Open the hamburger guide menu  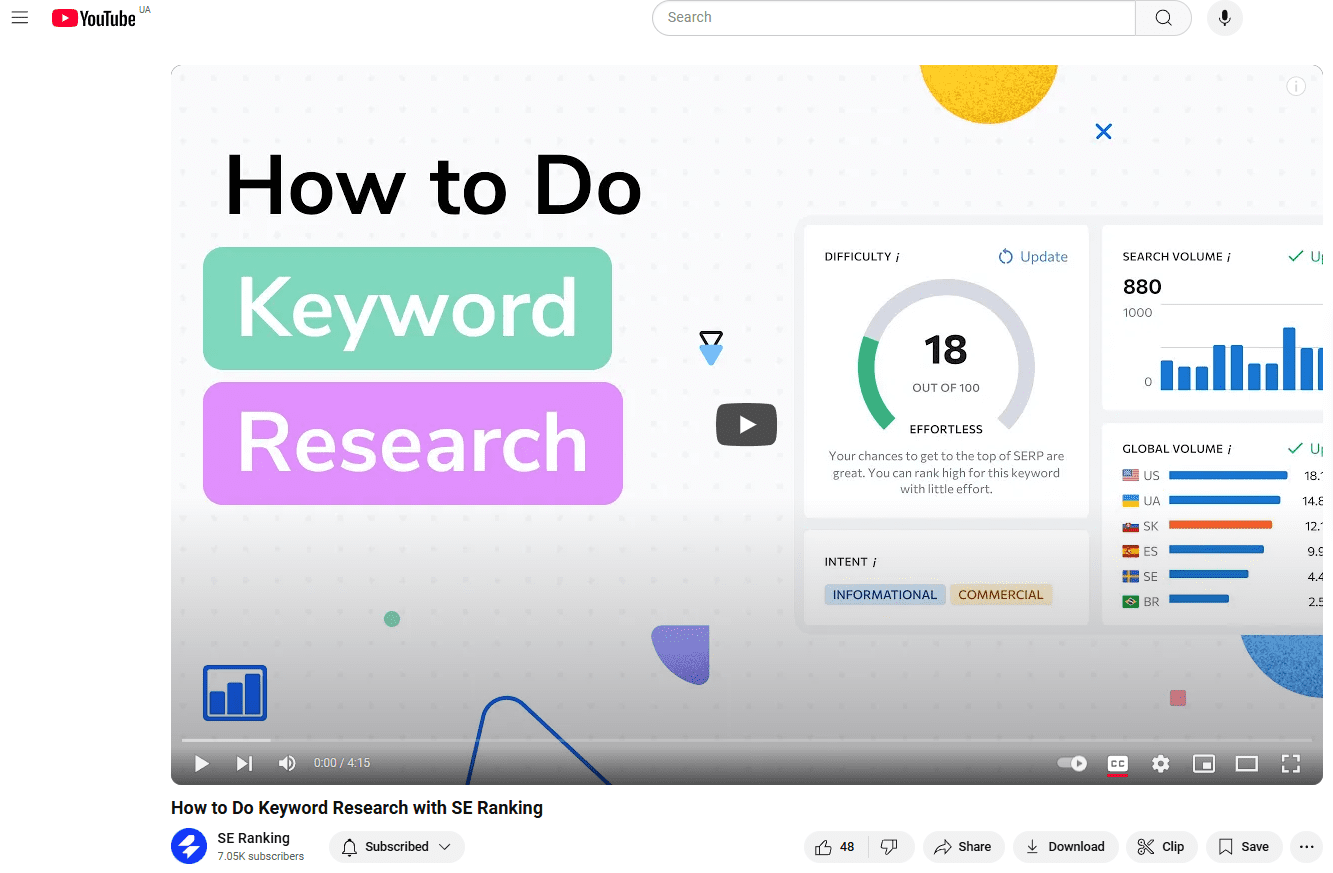coord(20,18)
